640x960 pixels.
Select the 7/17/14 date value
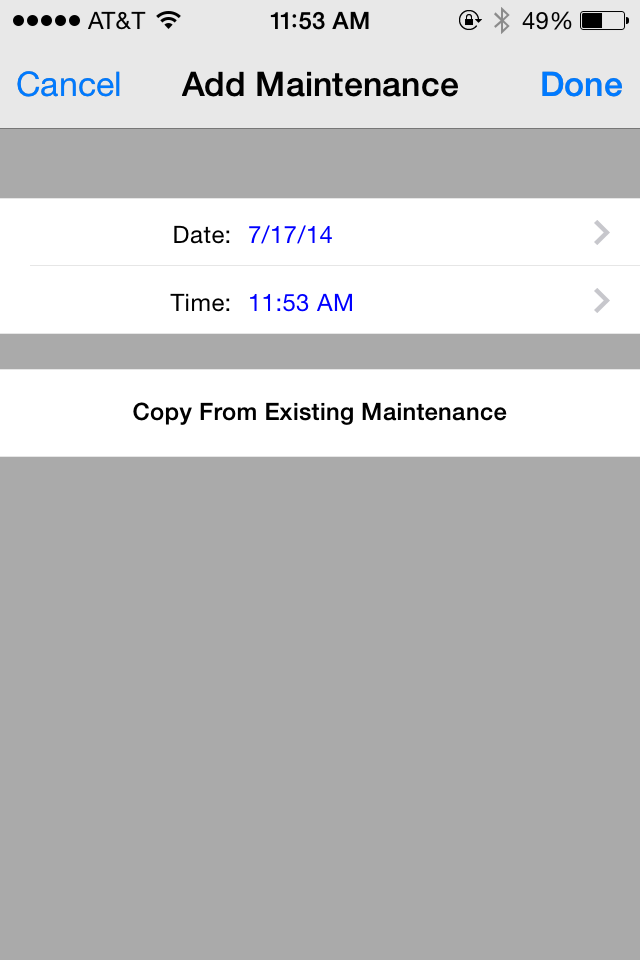coord(290,235)
